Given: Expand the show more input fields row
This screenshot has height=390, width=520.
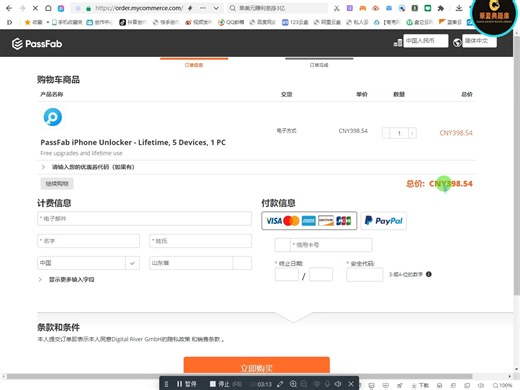Looking at the screenshot, I should coord(67,279).
